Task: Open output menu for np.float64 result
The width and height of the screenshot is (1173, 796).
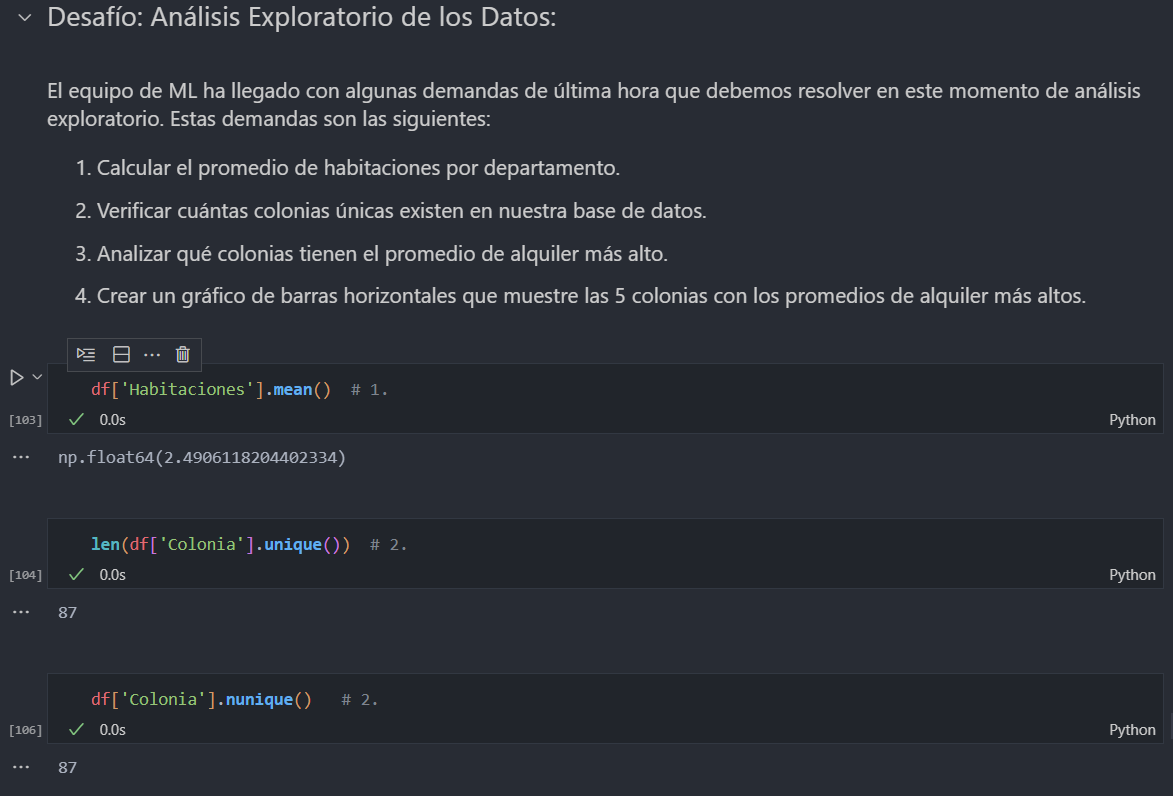Action: click(21, 457)
